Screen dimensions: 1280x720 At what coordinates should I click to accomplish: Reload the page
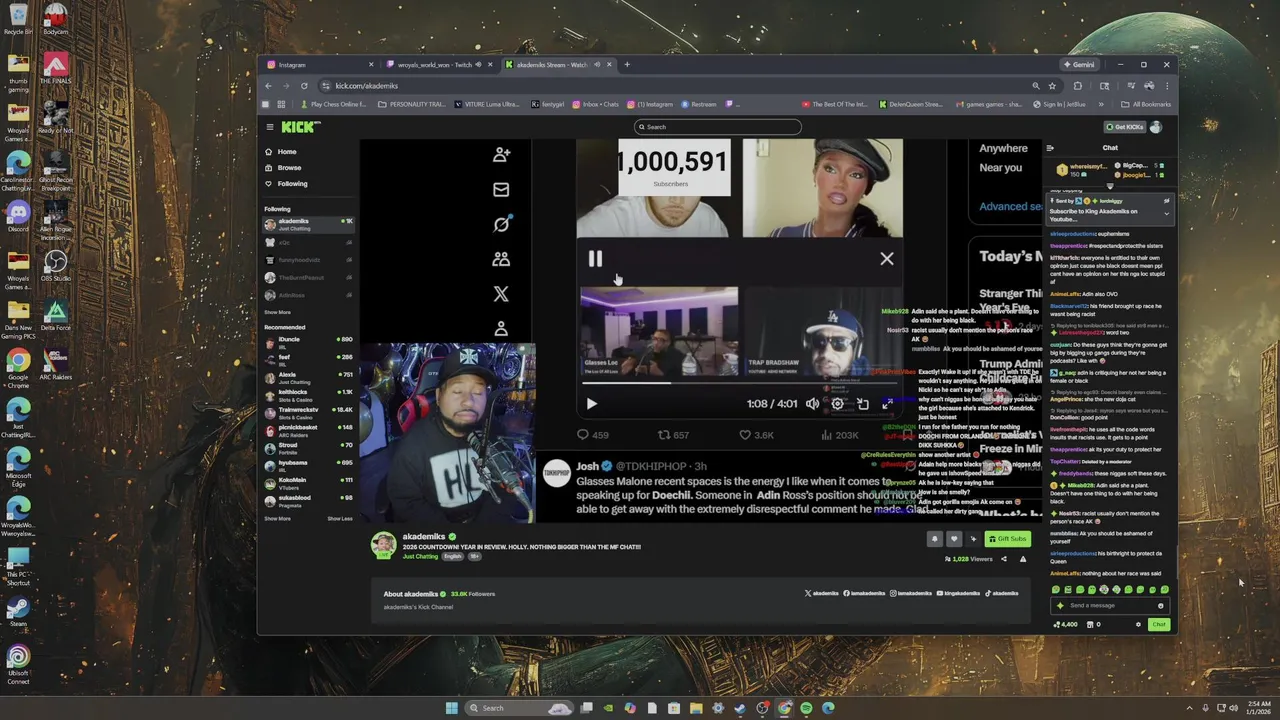pos(304,86)
